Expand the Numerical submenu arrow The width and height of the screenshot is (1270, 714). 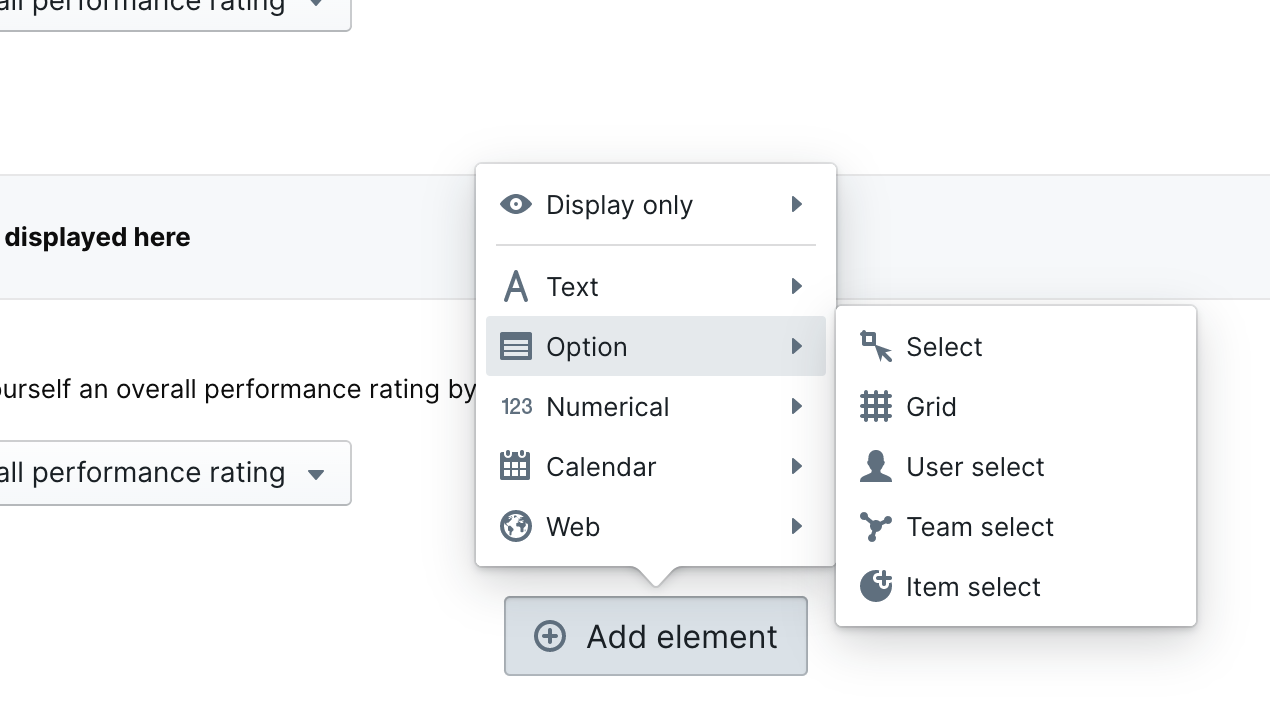coord(797,407)
